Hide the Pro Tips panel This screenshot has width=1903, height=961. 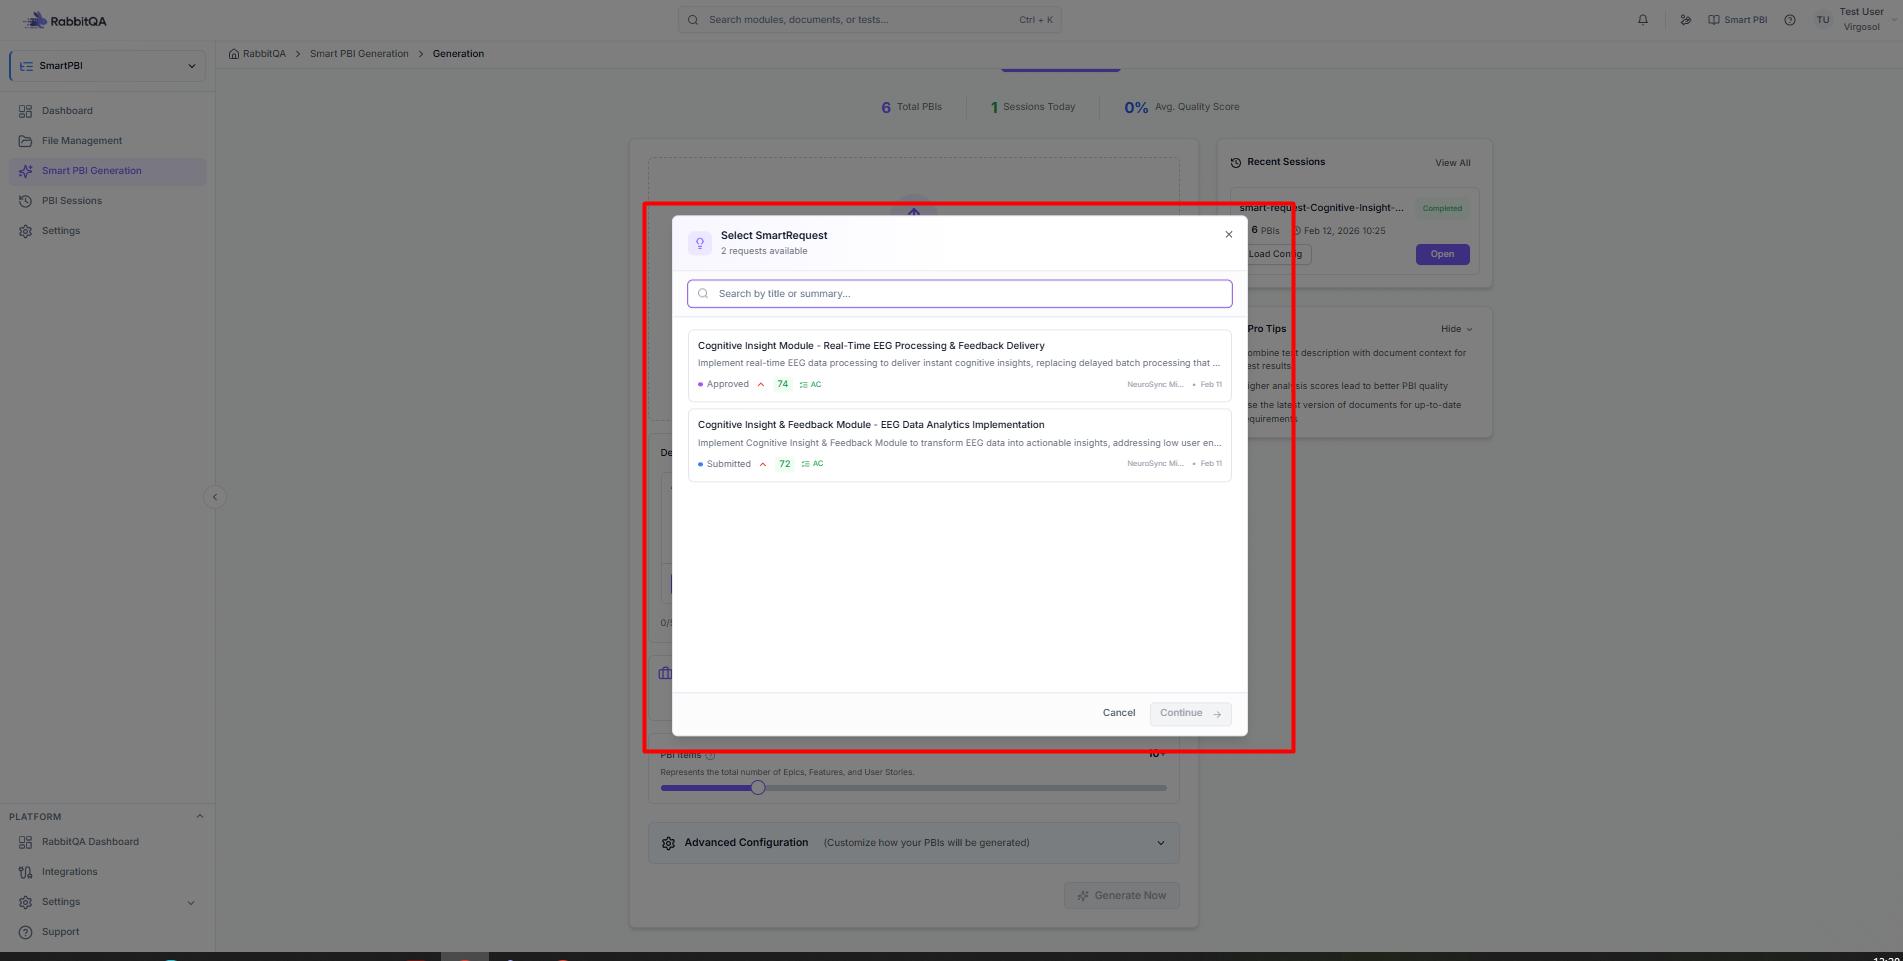click(x=1457, y=329)
